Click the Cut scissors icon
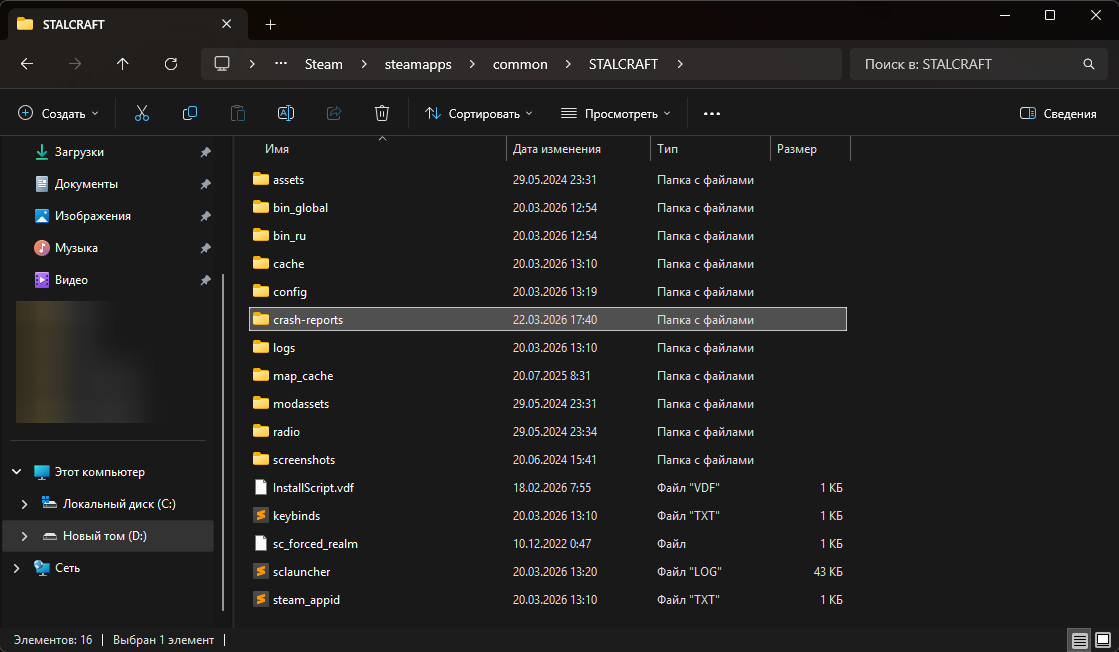This screenshot has width=1119, height=652. pos(141,114)
